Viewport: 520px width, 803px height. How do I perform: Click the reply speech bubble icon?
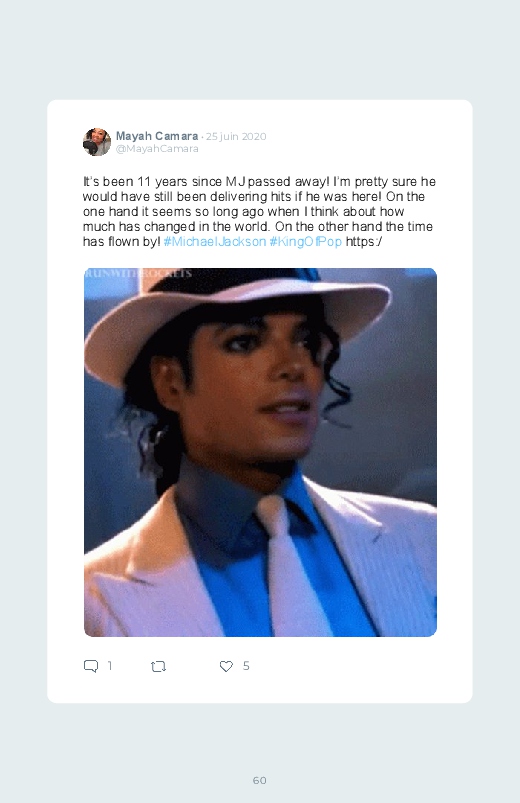pos(91,666)
